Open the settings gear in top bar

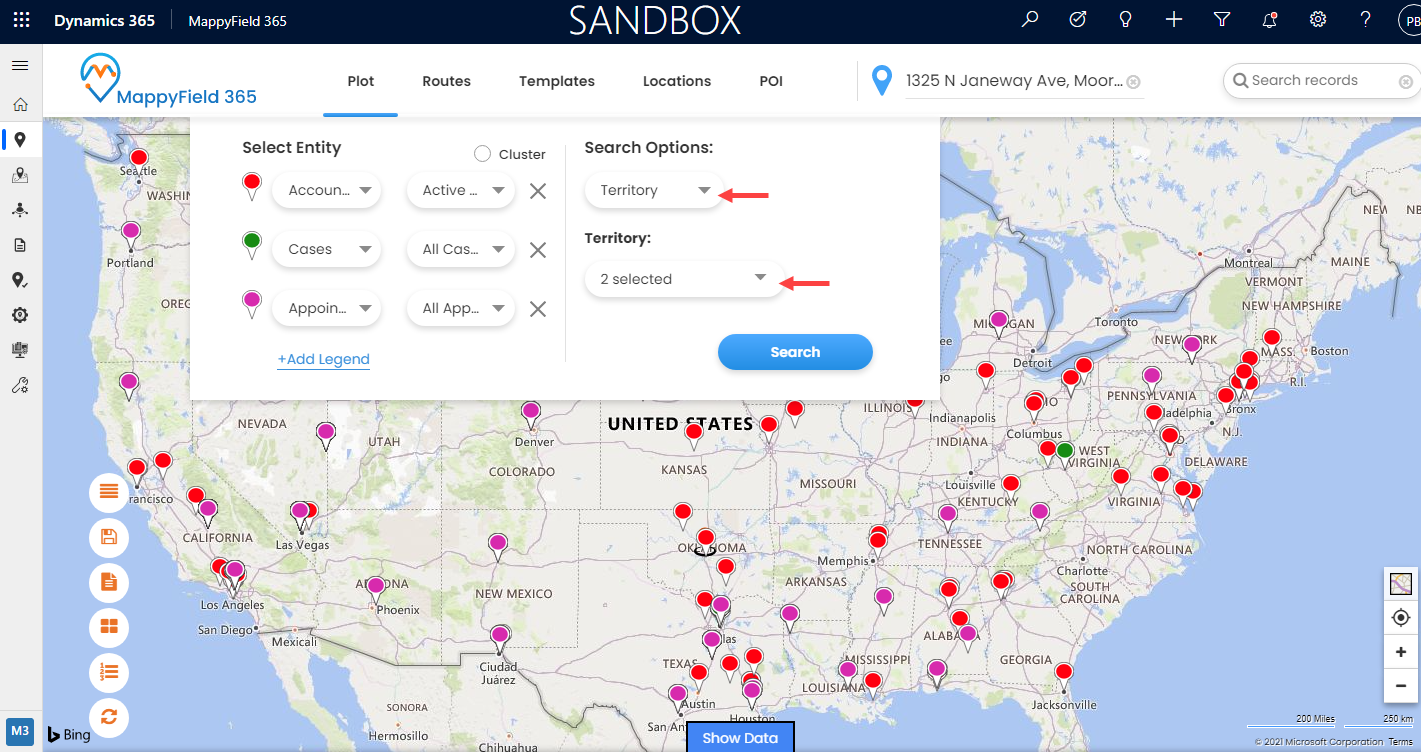click(1318, 19)
